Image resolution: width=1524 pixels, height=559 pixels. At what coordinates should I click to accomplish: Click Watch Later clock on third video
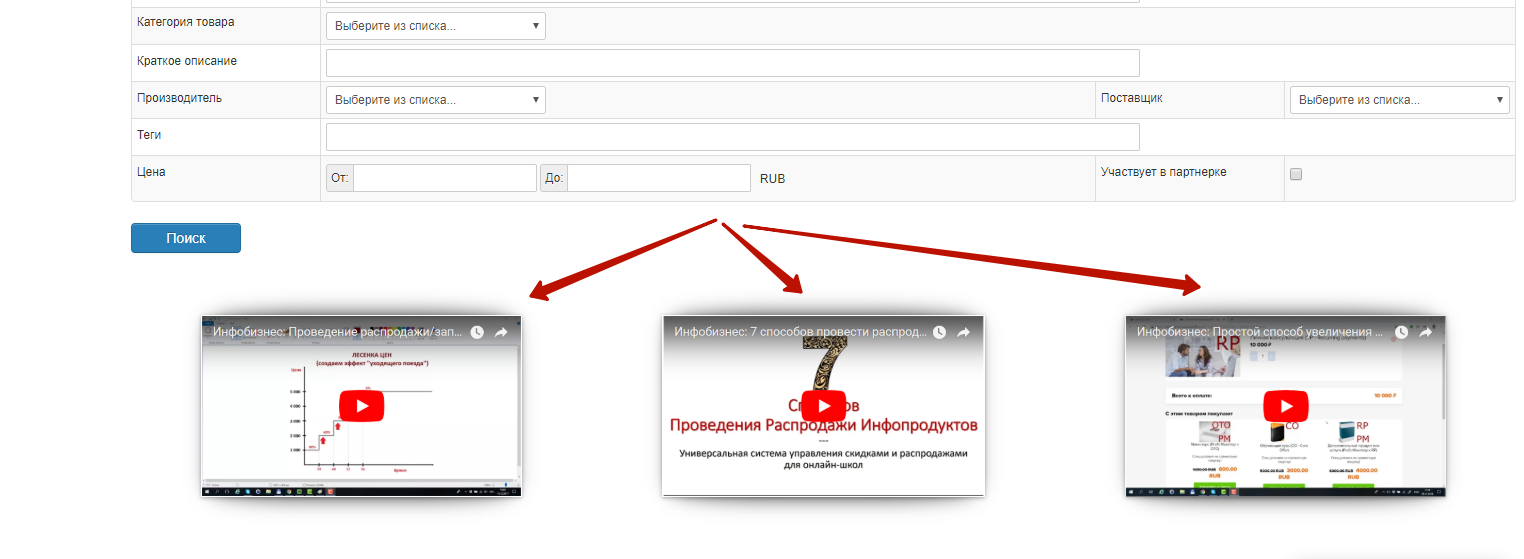click(x=1401, y=332)
